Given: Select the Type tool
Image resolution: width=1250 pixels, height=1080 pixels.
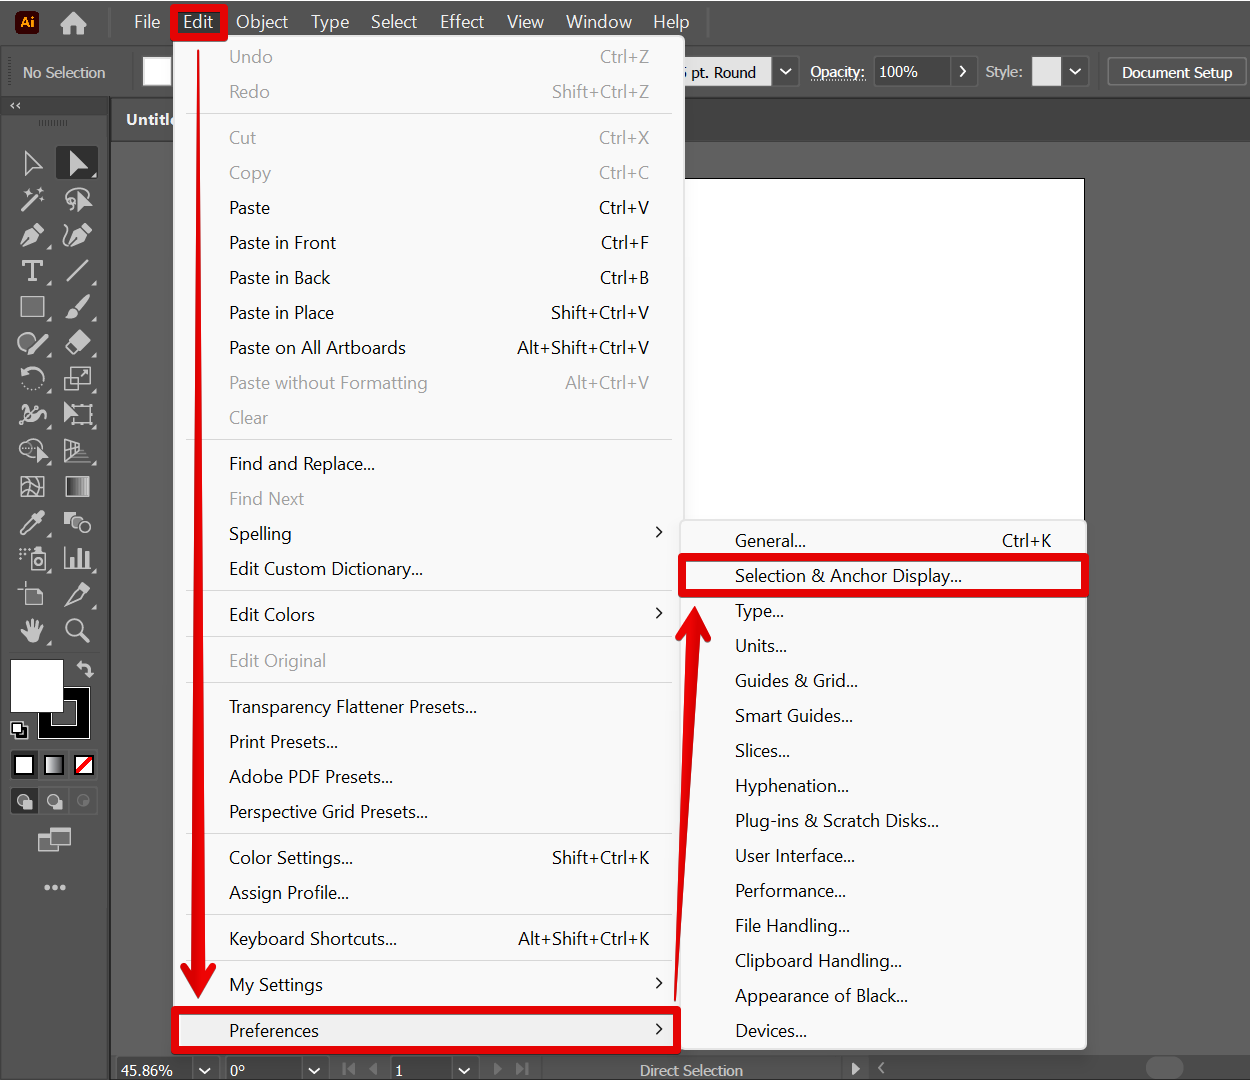Looking at the screenshot, I should 32,271.
